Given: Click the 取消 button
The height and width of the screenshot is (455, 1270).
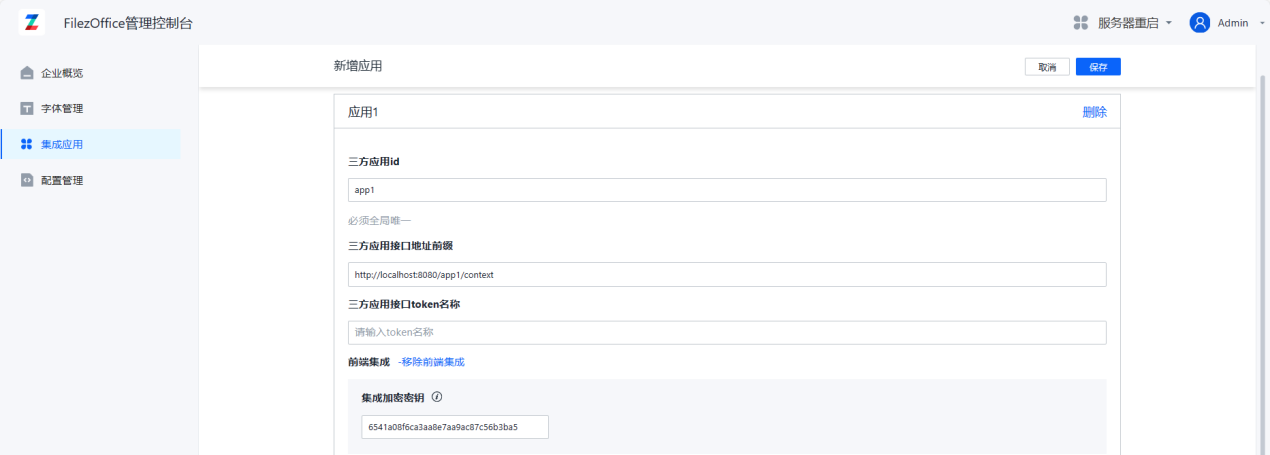Looking at the screenshot, I should (1047, 67).
